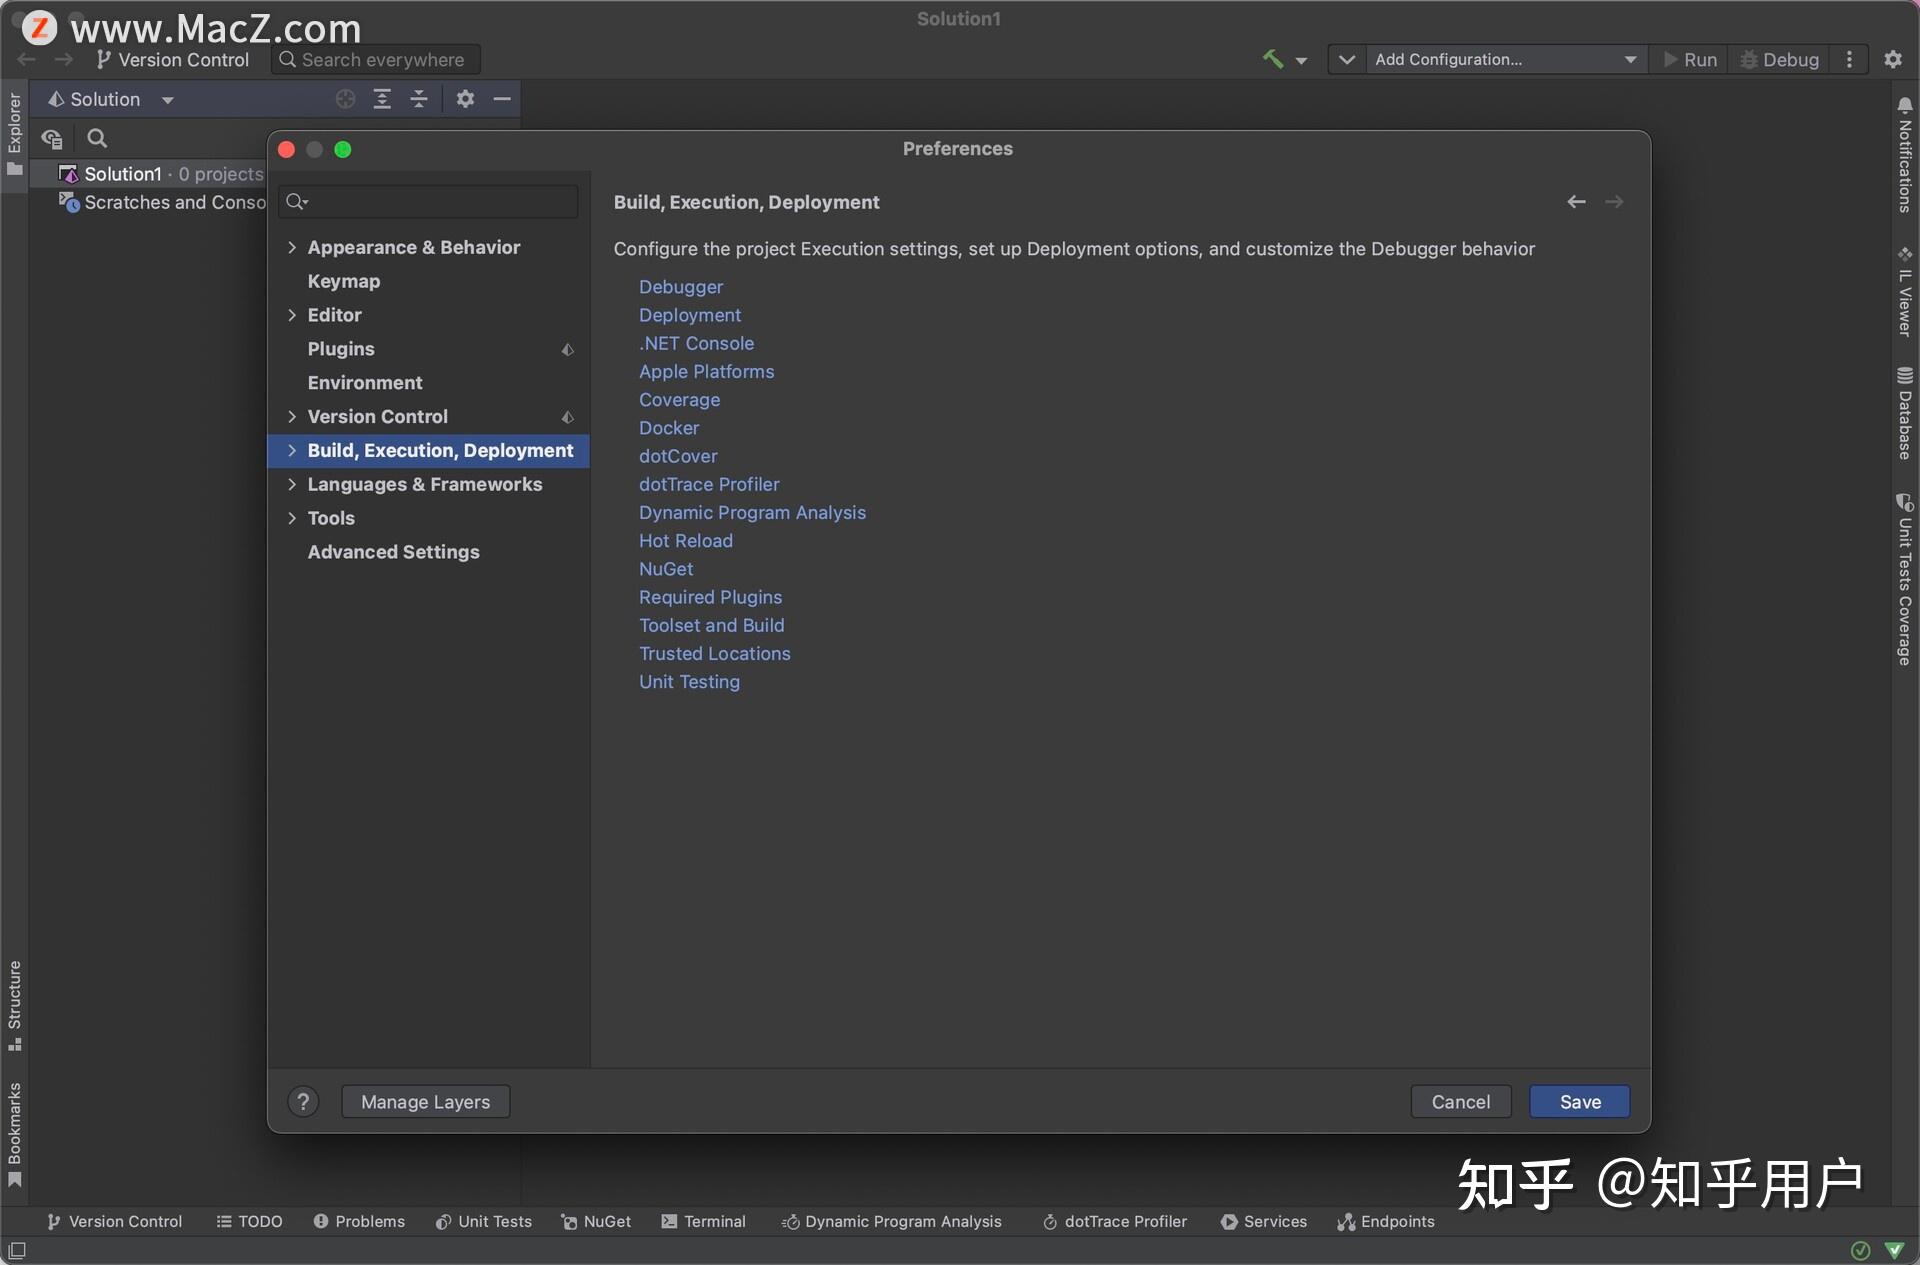1920x1265 pixels.
Task: Open Version Control in the navigation bar
Action: [x=173, y=59]
